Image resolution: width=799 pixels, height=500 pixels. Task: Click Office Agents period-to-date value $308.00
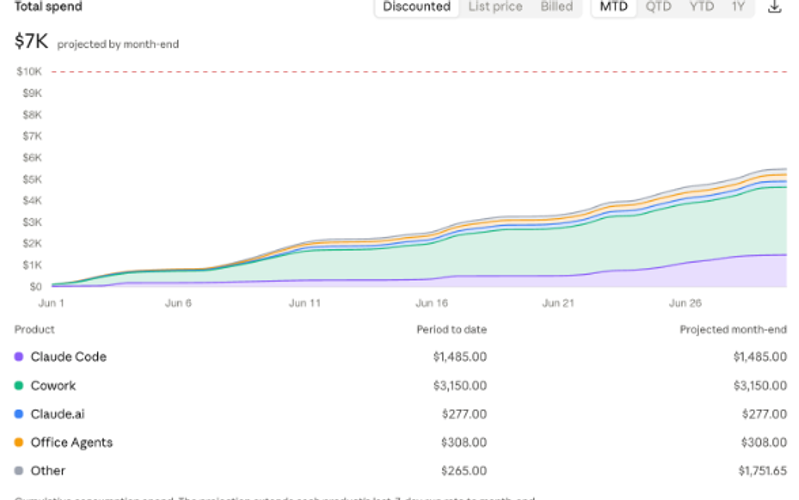(x=464, y=442)
